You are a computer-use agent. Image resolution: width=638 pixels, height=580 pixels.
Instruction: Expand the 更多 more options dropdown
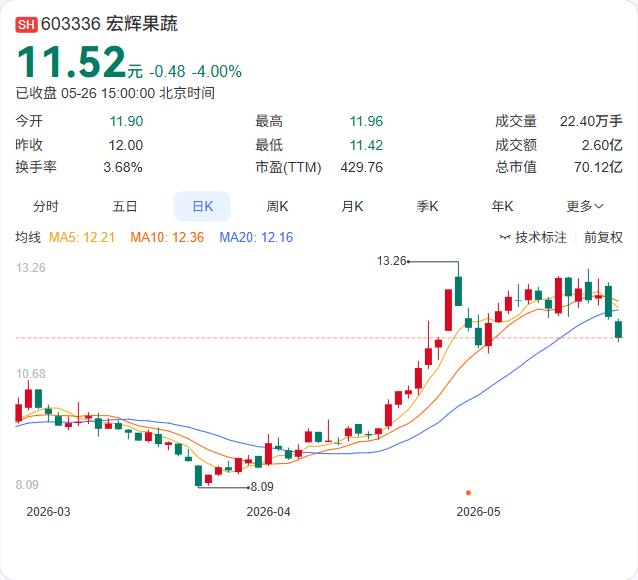pos(585,206)
